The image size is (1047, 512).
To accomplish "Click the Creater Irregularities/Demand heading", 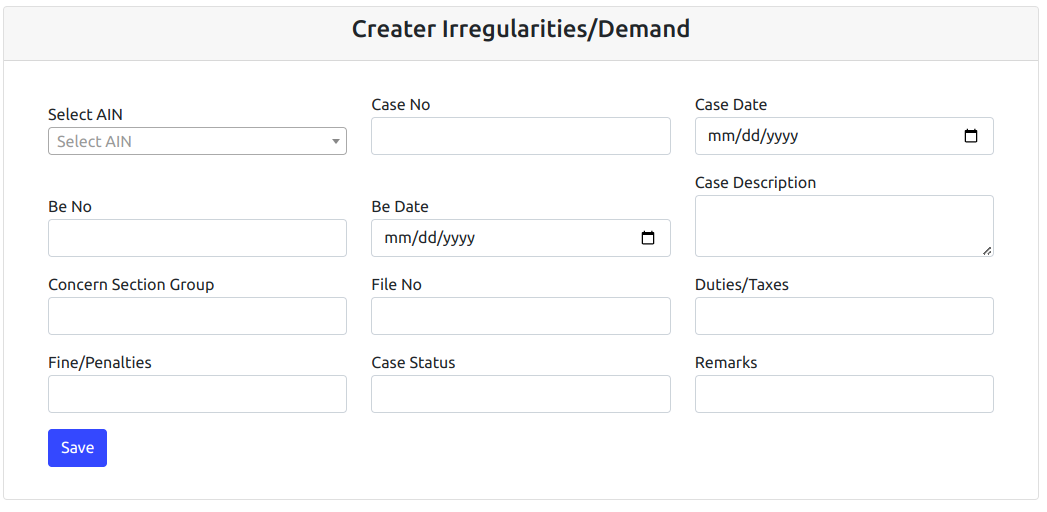I will click(x=521, y=29).
